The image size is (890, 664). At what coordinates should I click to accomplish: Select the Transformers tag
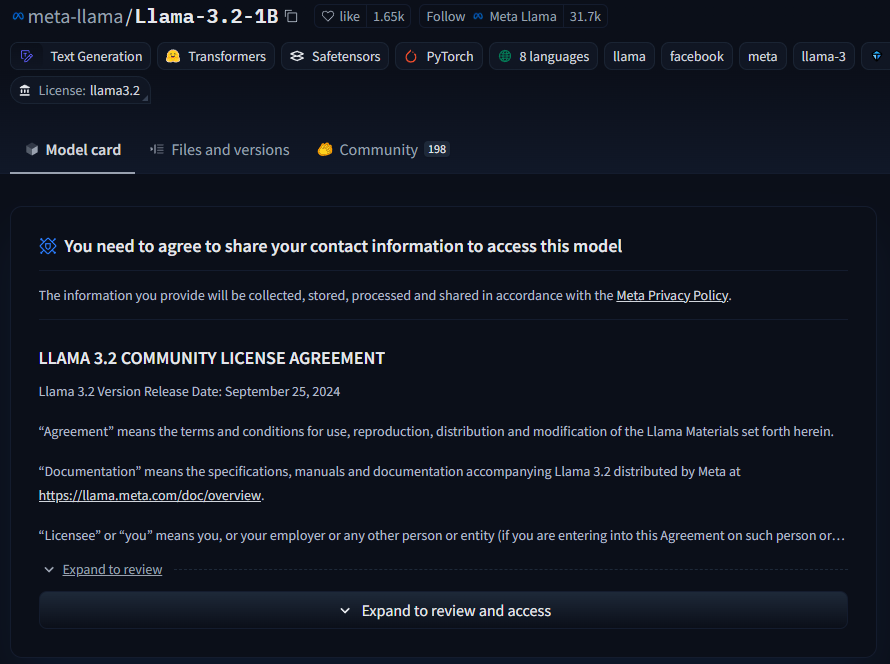click(216, 56)
